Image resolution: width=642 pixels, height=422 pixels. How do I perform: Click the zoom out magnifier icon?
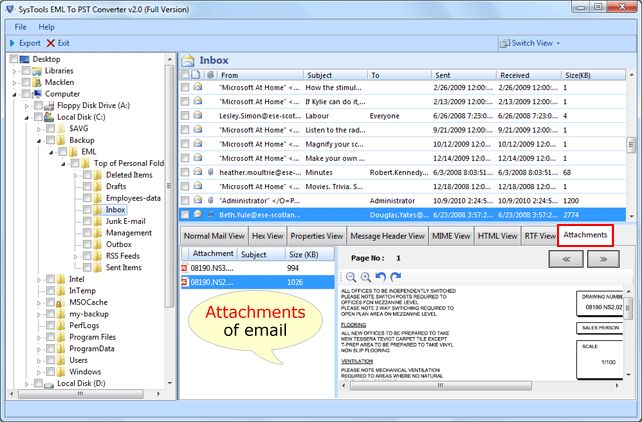click(x=351, y=277)
